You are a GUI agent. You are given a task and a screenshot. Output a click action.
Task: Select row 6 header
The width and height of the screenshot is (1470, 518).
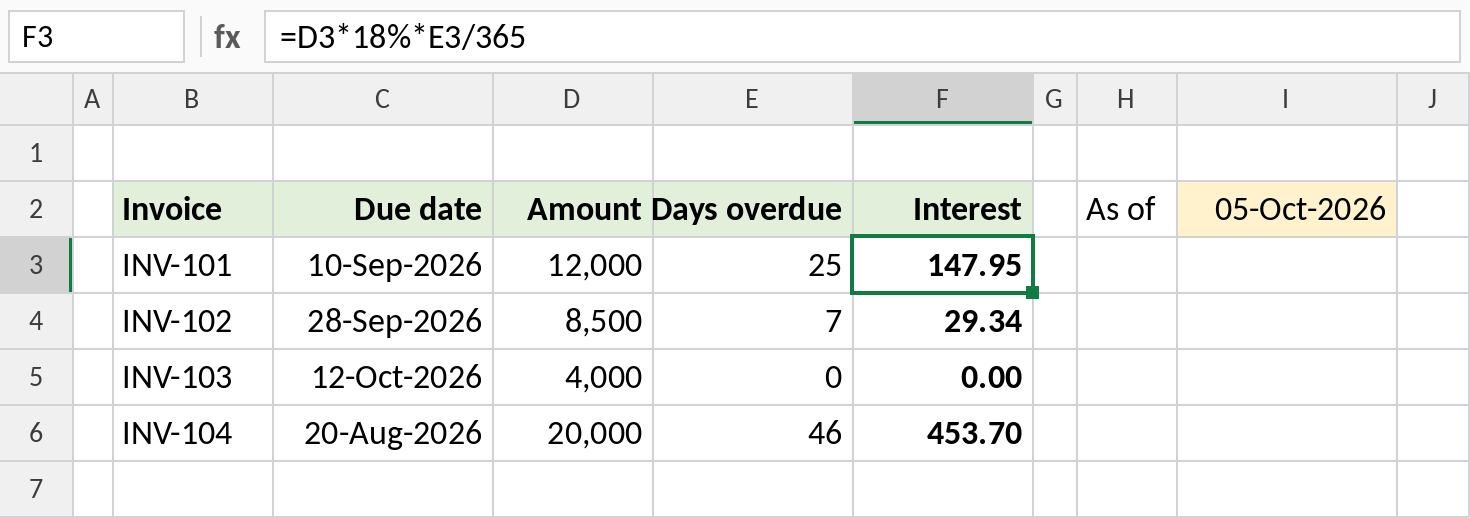[x=37, y=433]
